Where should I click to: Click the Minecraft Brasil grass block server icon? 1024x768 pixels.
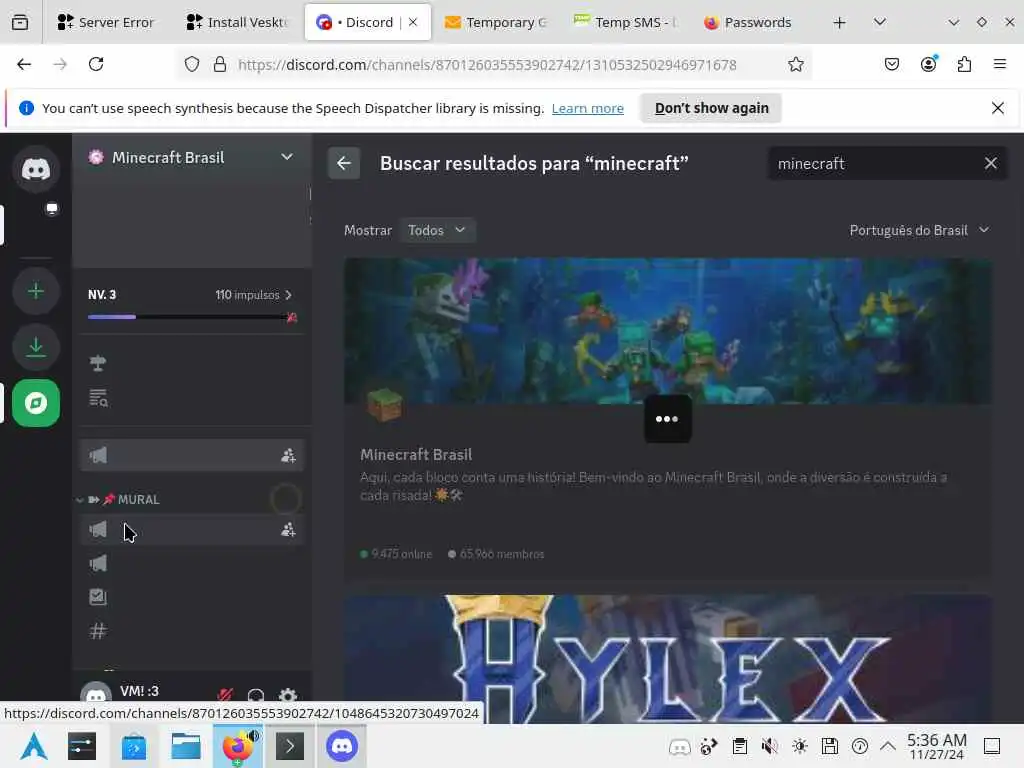pyautogui.click(x=385, y=404)
